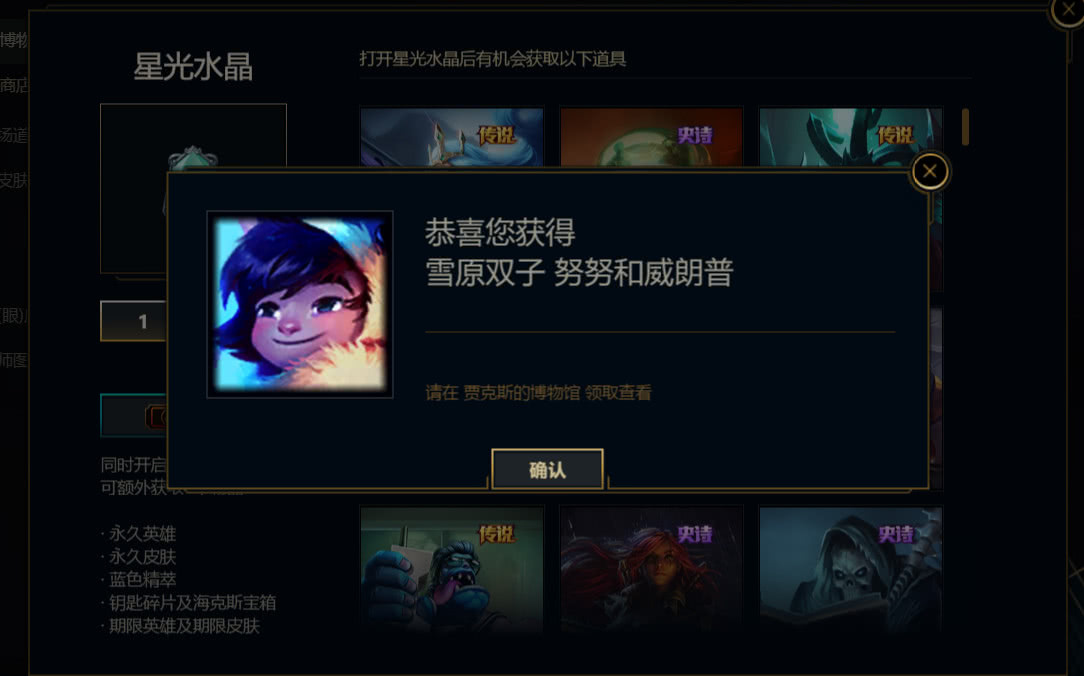Click the 传说 badge on gorilla skin
Viewport: 1084px width, 676px height.
497,534
